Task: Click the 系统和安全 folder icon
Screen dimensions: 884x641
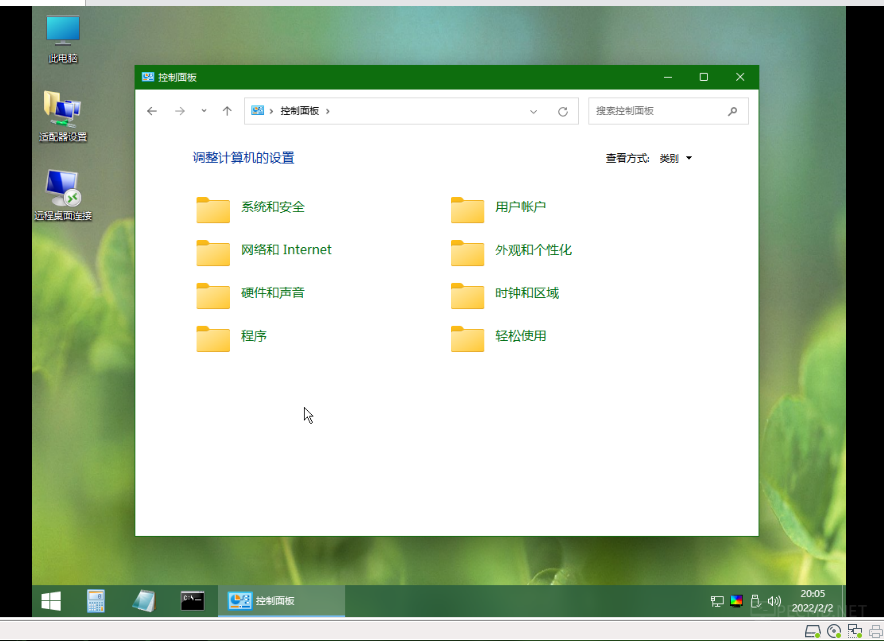Action: 213,210
